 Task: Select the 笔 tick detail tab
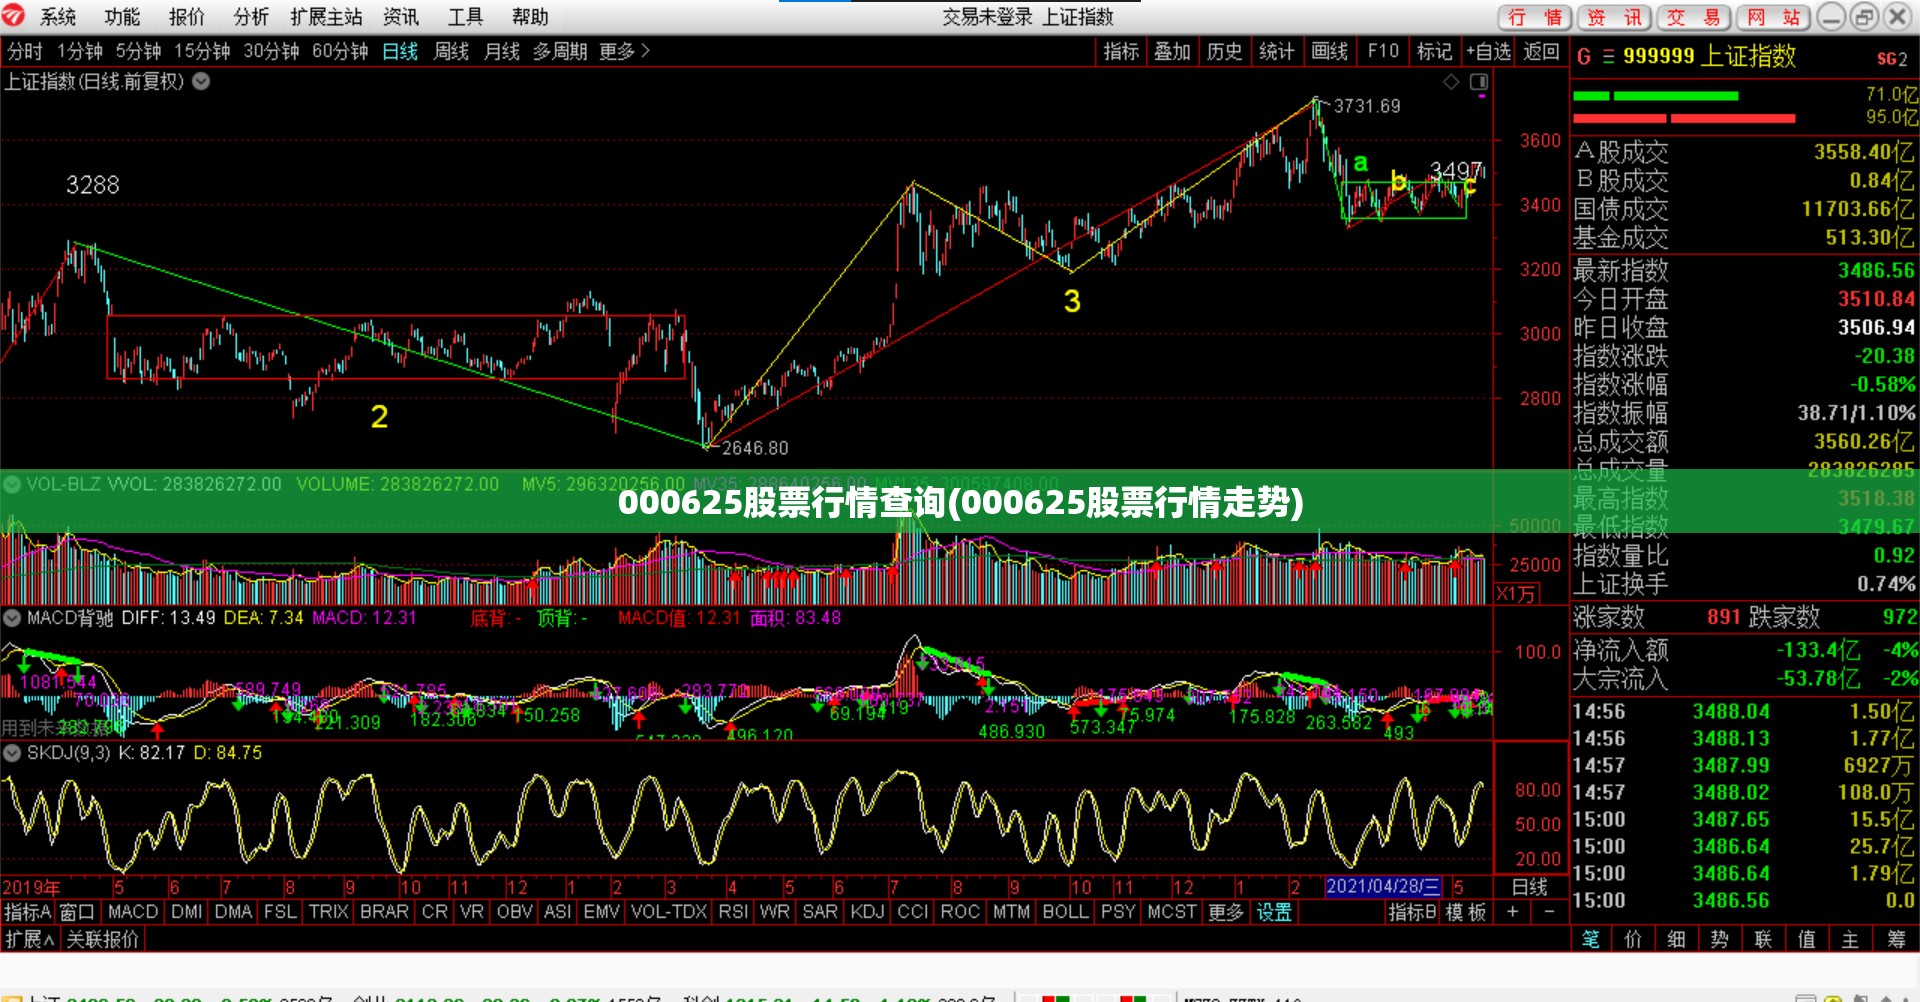tap(1590, 939)
